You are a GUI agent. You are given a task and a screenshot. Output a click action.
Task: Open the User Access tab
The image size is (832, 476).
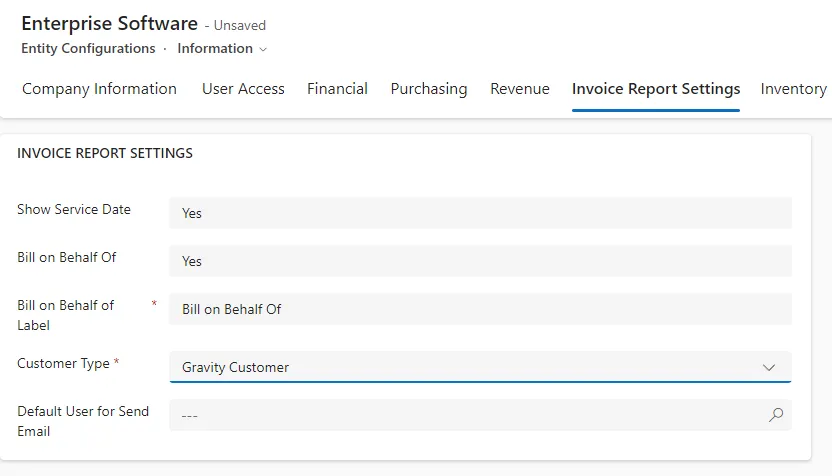coord(243,89)
